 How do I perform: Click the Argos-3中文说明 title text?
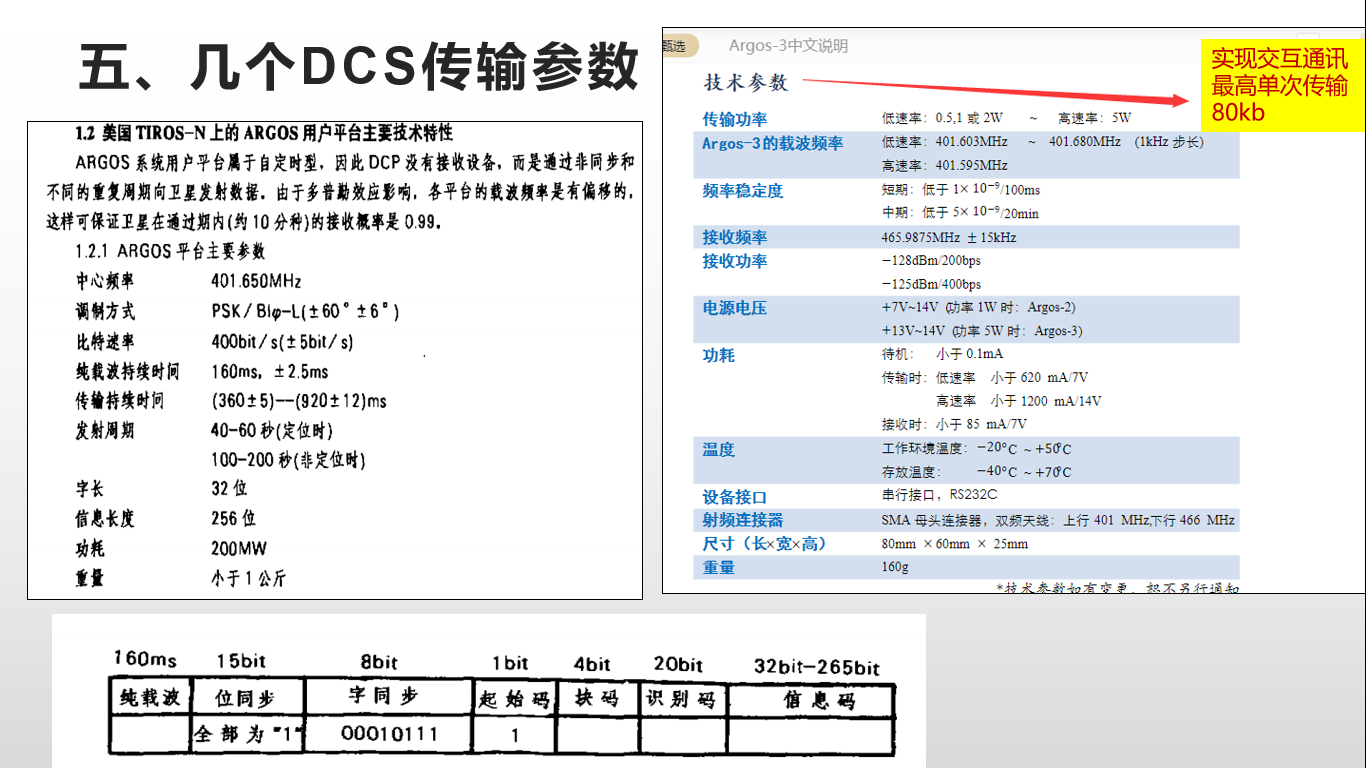786,45
